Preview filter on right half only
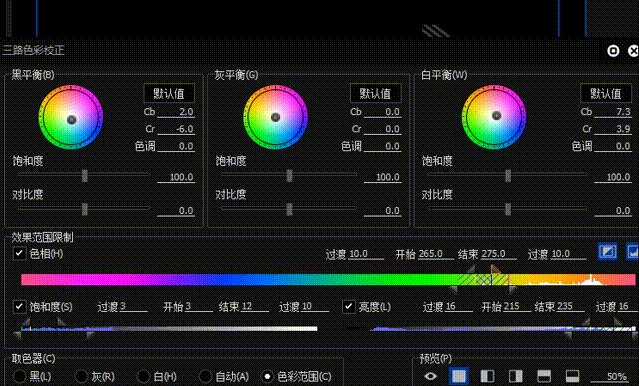This screenshot has height=386, width=639. coord(516,376)
